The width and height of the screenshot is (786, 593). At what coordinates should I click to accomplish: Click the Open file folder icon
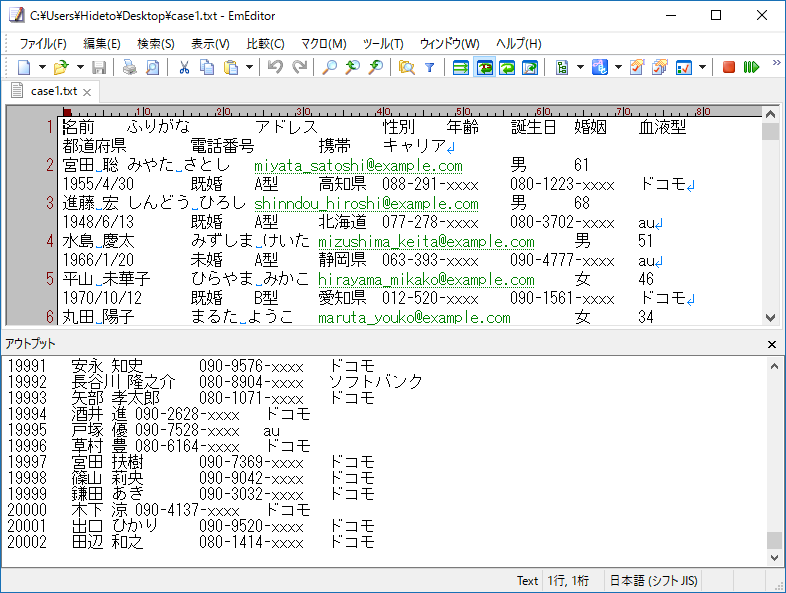[61, 67]
